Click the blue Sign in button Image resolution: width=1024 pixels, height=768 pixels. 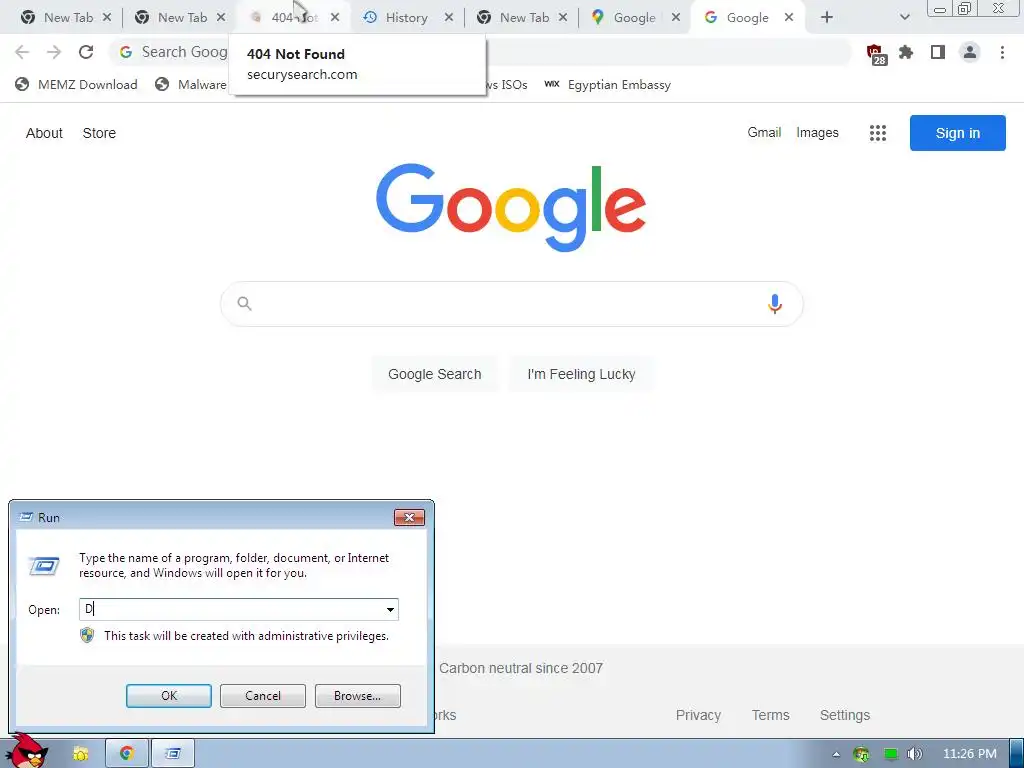(957, 133)
